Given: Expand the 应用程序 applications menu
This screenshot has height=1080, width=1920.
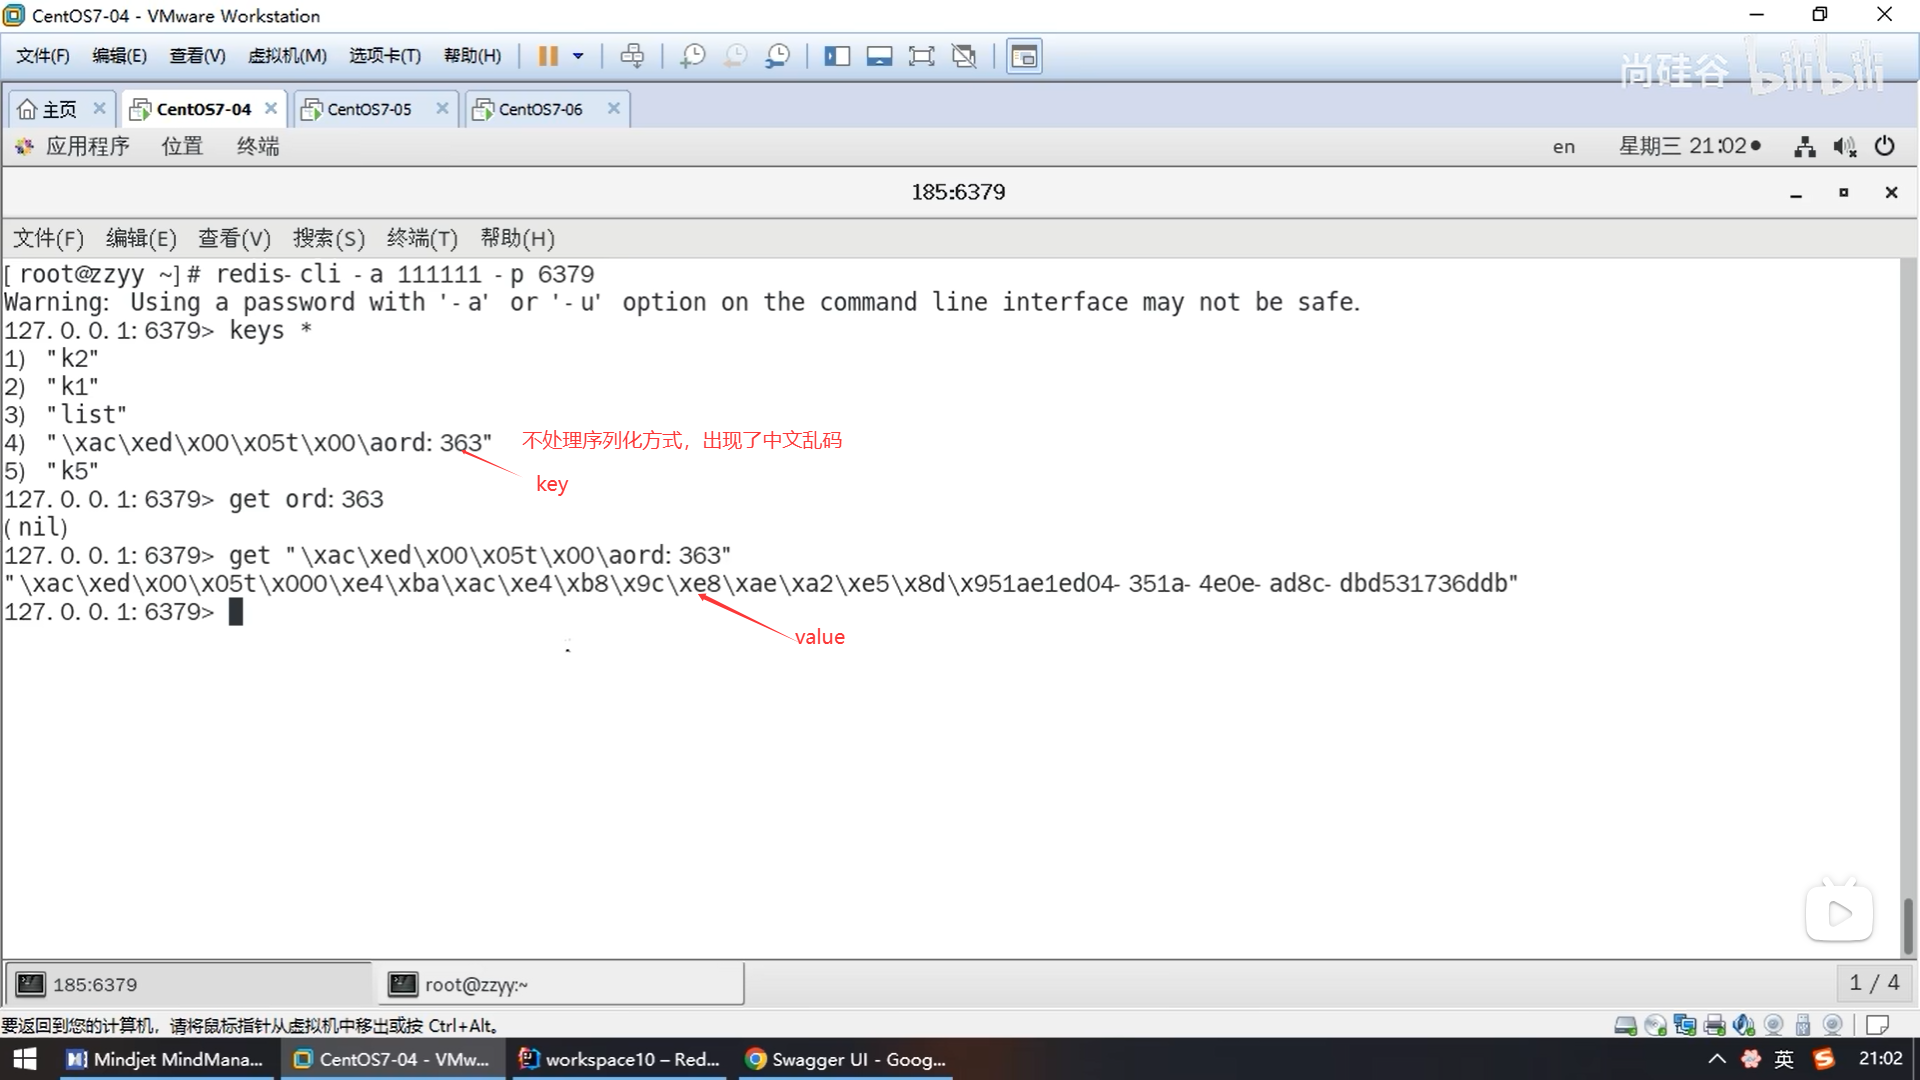Looking at the screenshot, I should (x=87, y=146).
